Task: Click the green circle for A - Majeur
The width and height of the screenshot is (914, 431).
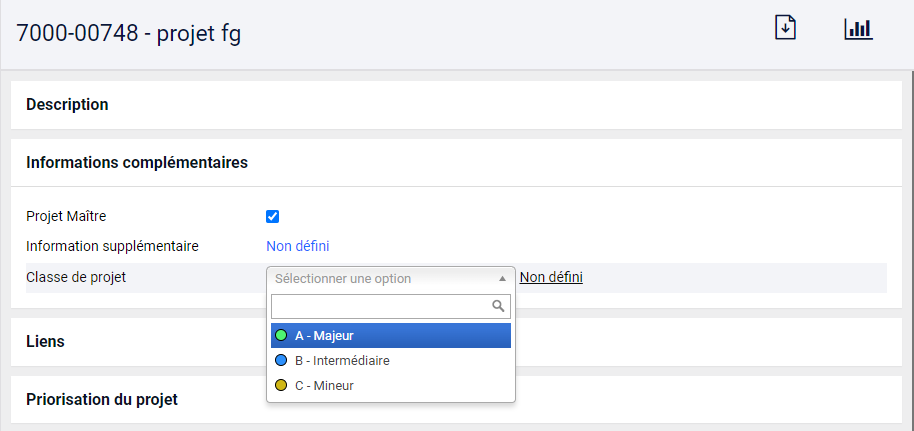Action: [x=281, y=336]
